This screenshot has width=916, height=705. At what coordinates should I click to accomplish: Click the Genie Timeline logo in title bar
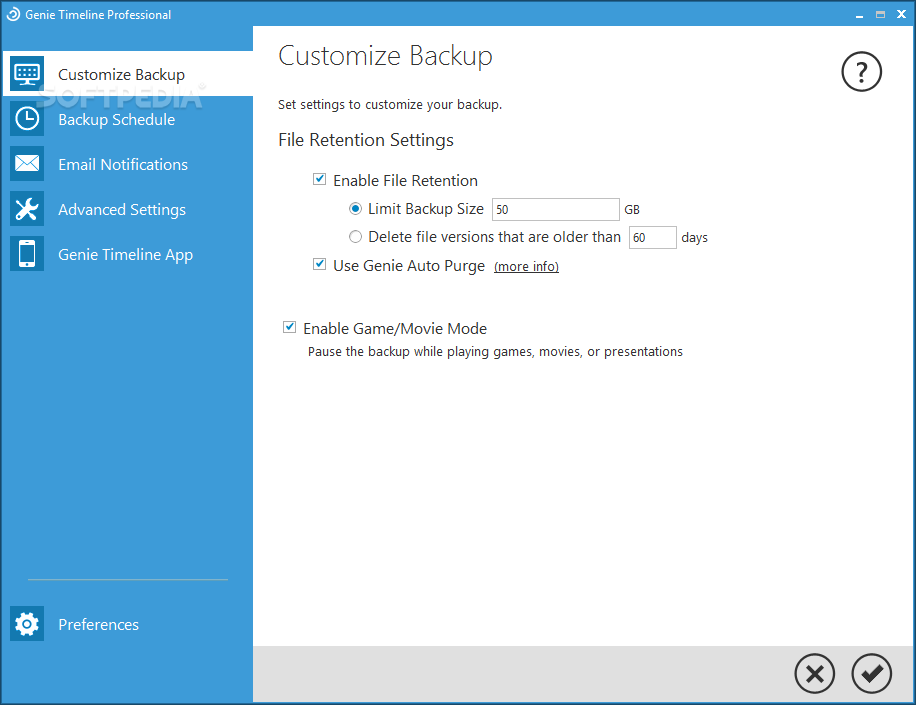click(x=13, y=14)
